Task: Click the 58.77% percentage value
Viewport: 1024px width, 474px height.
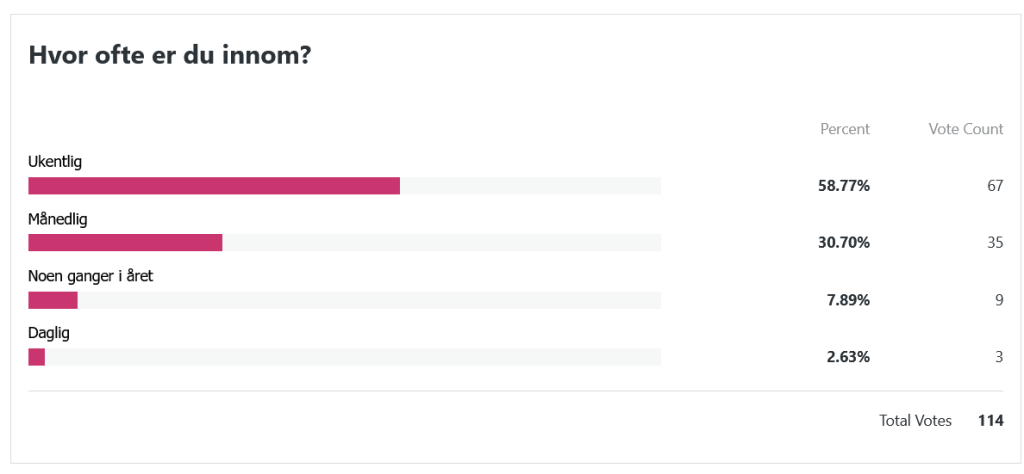Action: (x=844, y=186)
